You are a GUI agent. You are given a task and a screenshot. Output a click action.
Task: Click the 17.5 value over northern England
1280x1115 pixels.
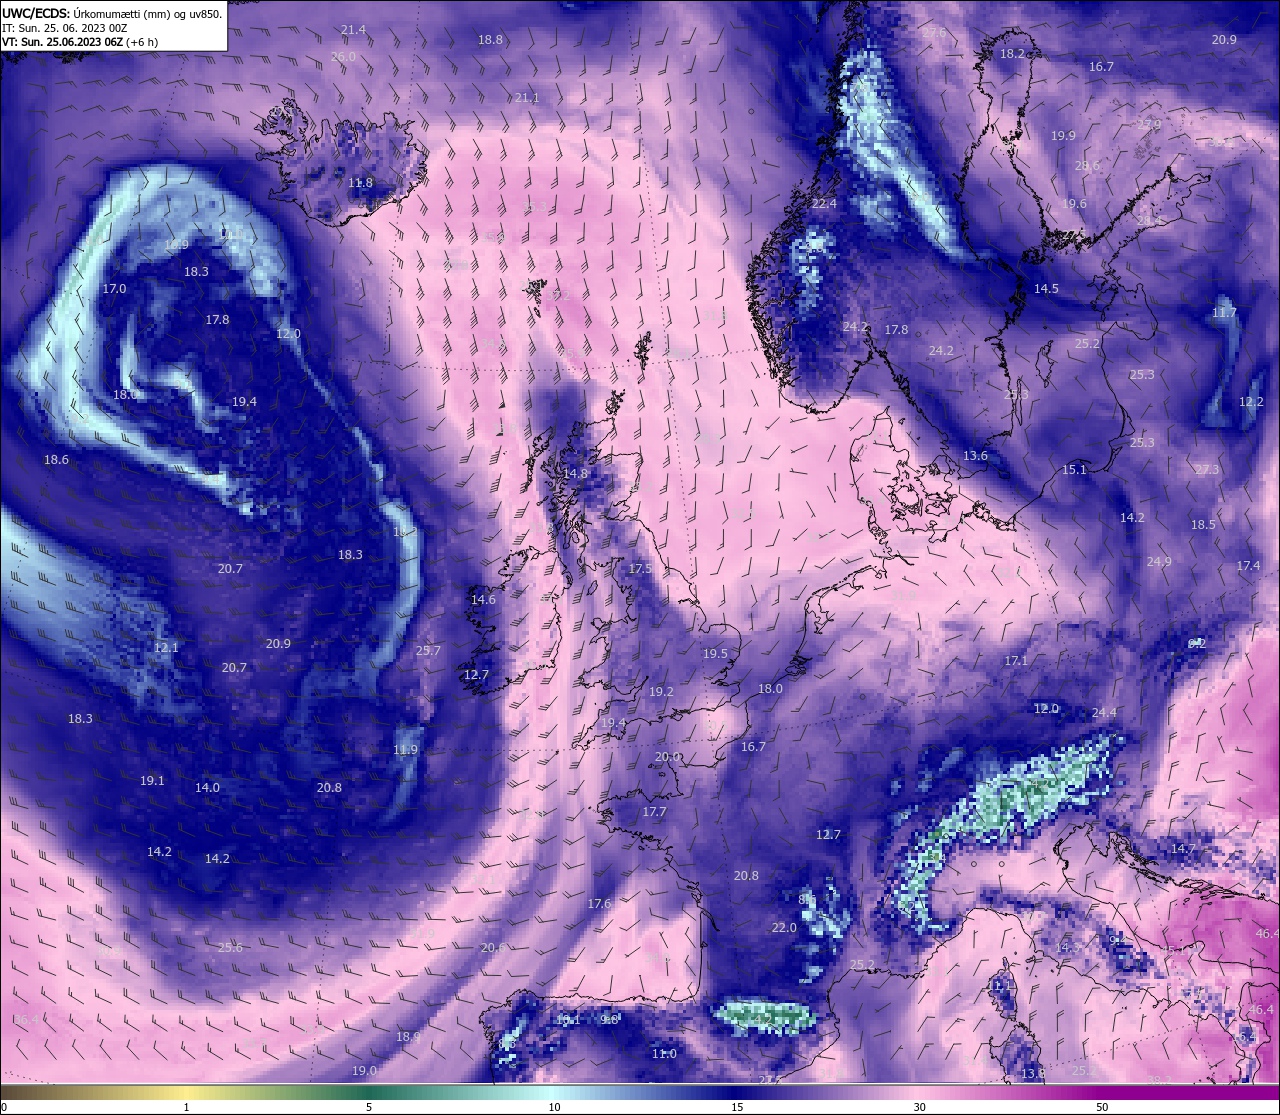tap(640, 568)
